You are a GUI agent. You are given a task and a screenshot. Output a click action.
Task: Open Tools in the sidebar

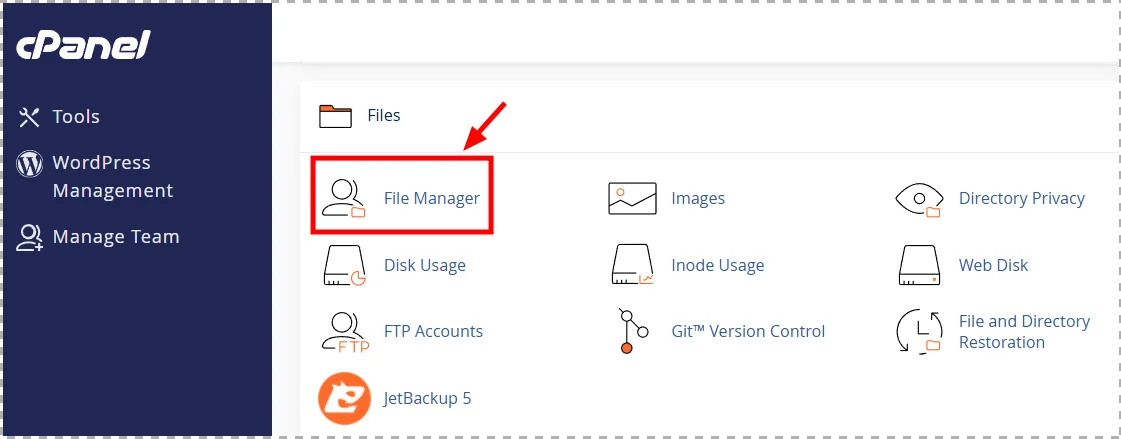[x=76, y=117]
